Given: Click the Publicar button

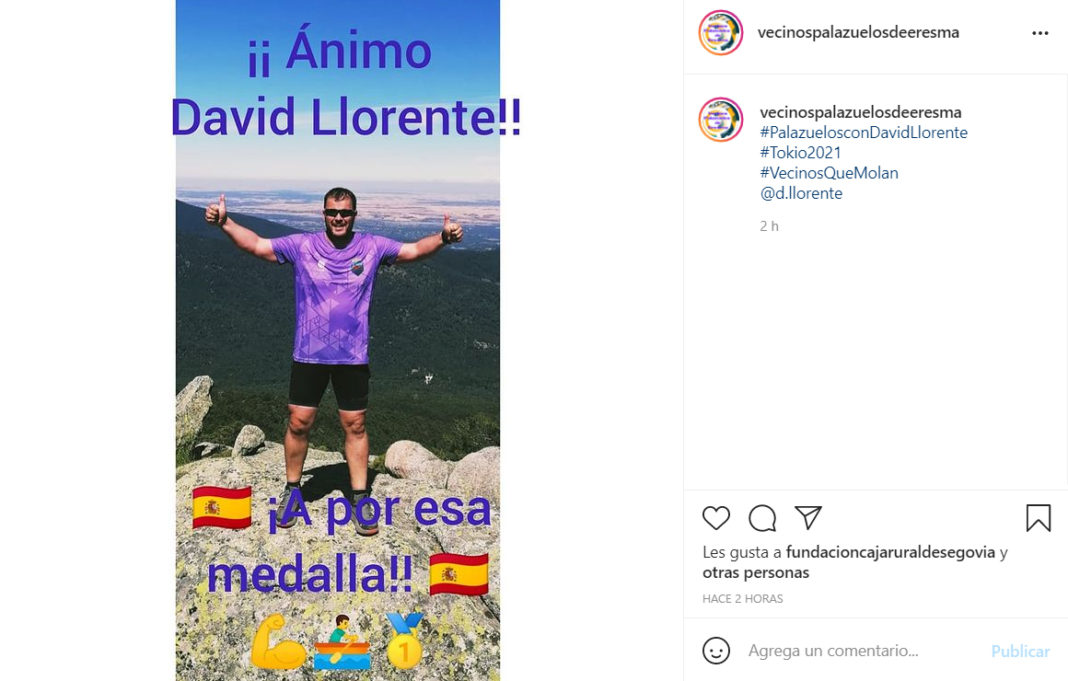Looking at the screenshot, I should point(1020,651).
